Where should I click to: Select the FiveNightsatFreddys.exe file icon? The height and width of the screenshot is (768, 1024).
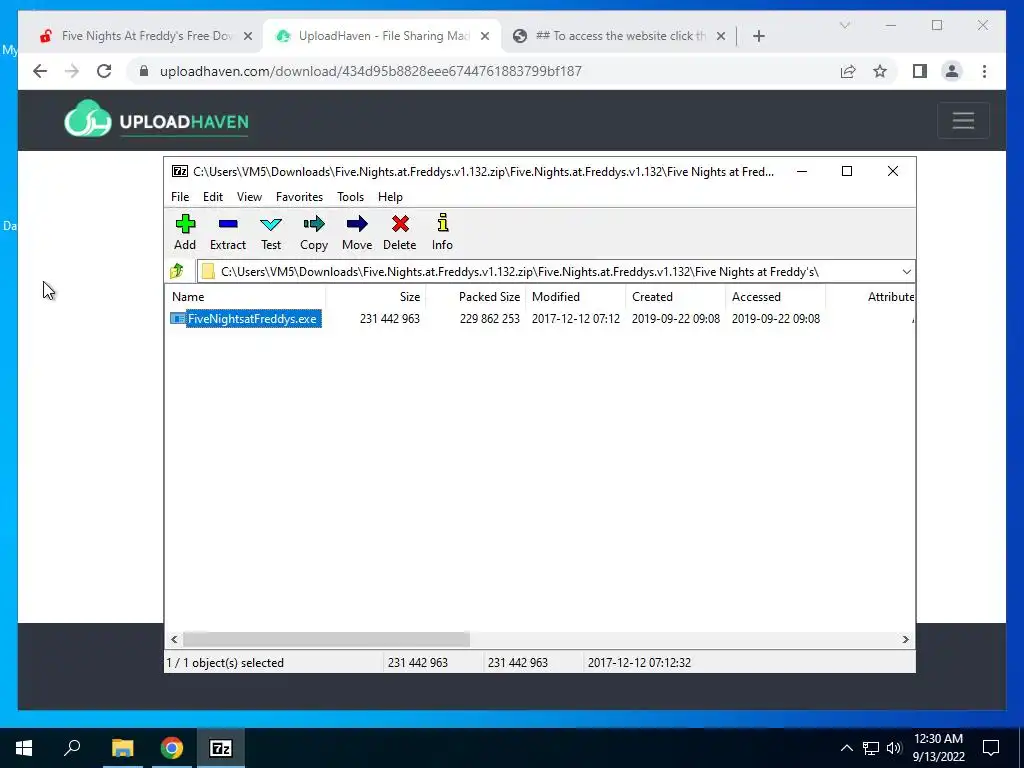(178, 319)
